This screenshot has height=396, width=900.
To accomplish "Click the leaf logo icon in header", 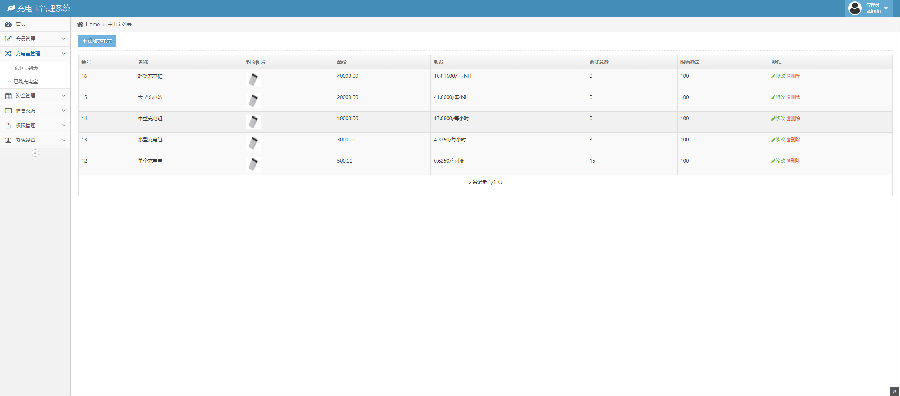I will [x=10, y=9].
